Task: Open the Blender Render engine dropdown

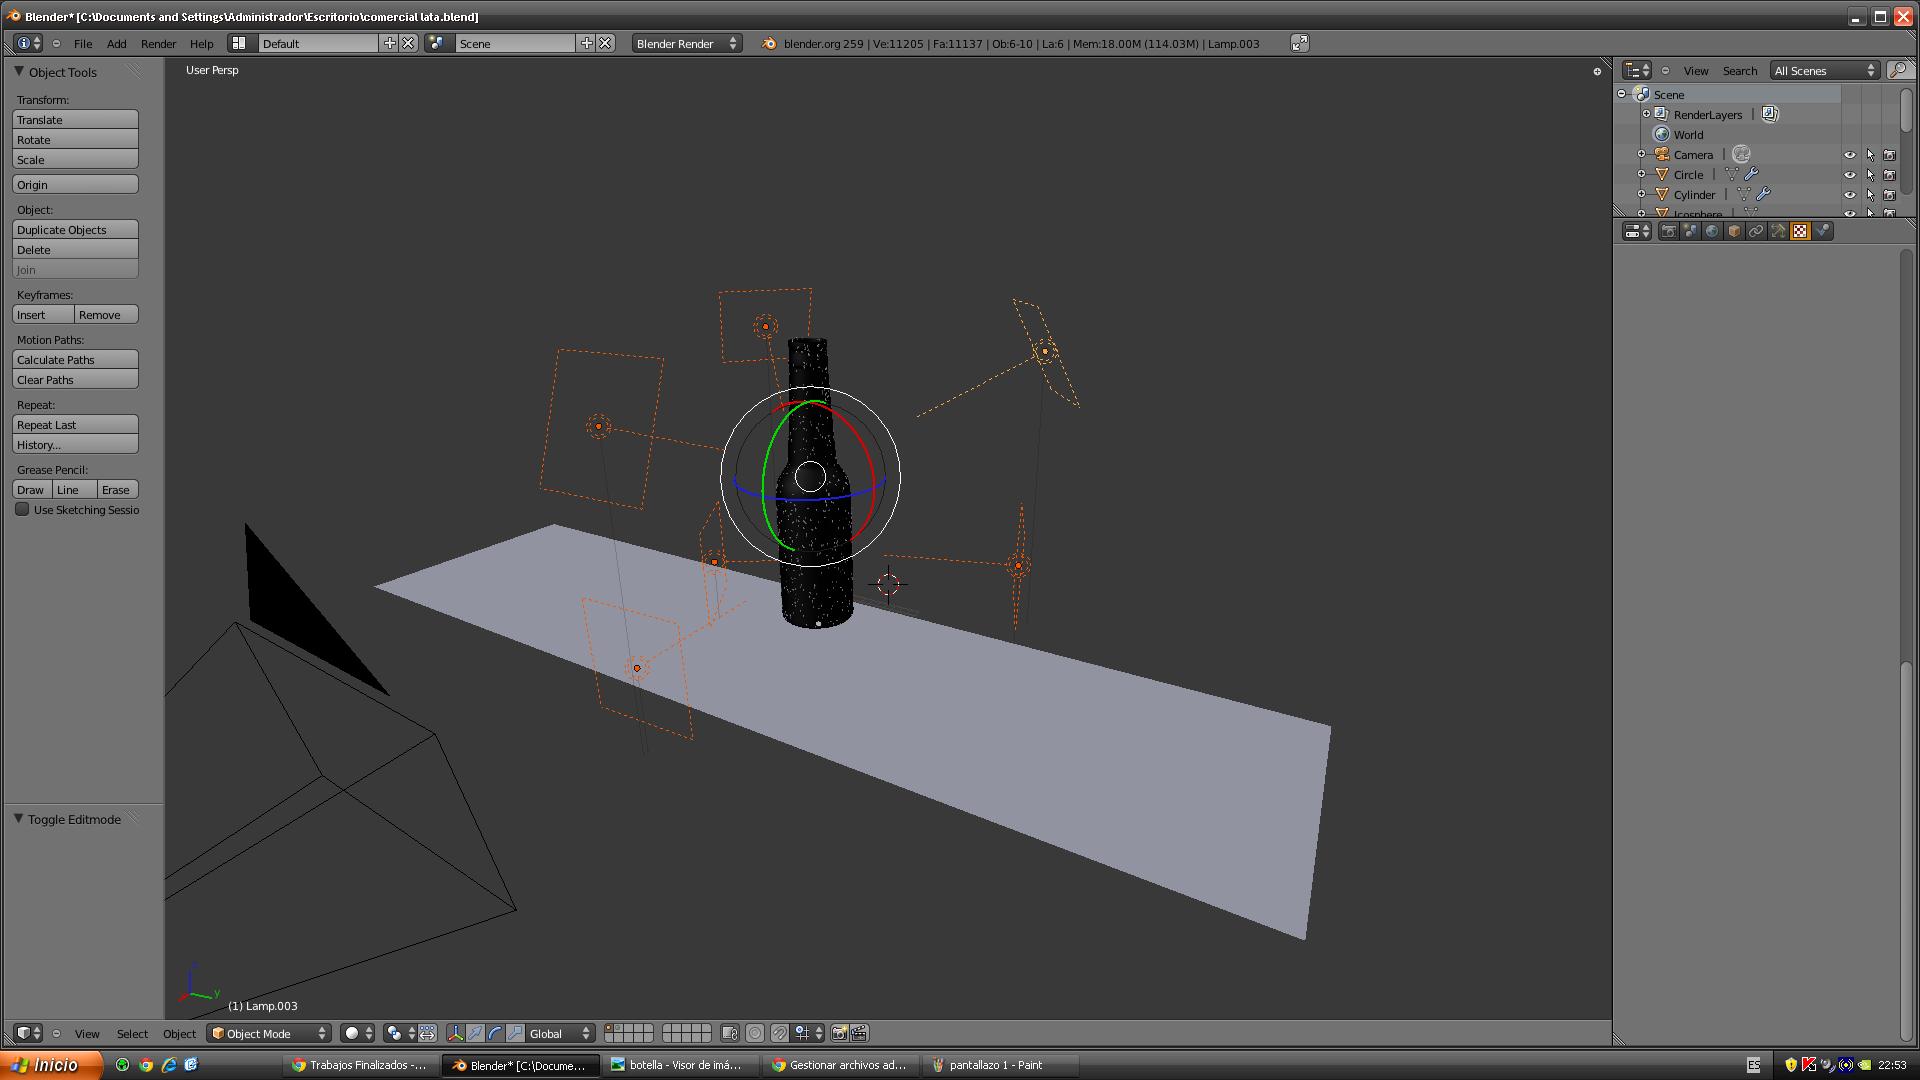Action: tap(686, 43)
